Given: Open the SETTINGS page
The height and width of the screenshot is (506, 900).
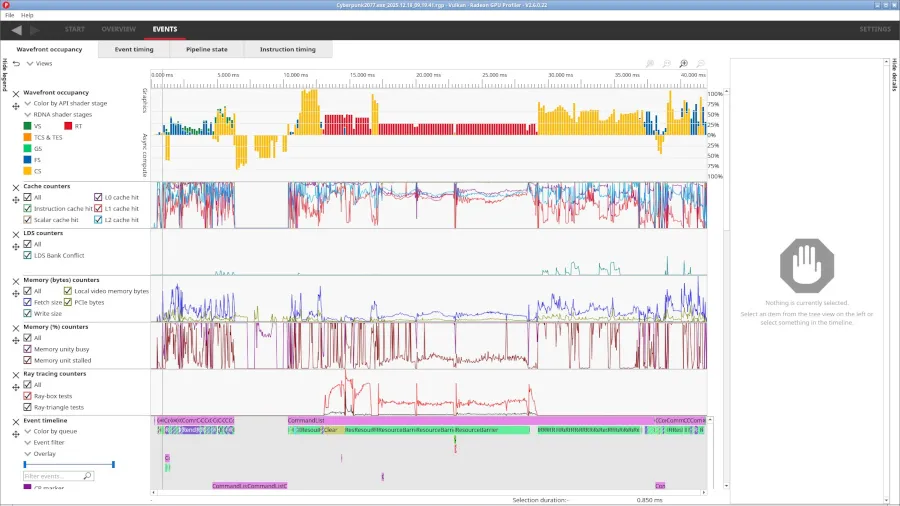Looking at the screenshot, I should [x=874, y=30].
